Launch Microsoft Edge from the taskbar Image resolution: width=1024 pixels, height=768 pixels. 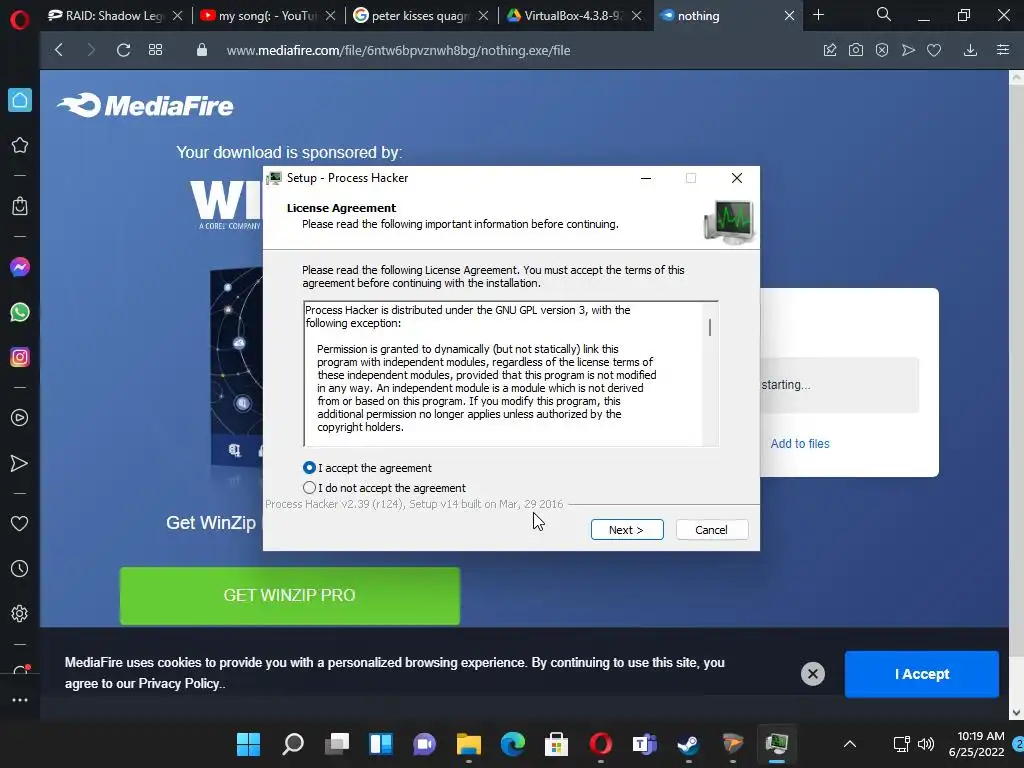pos(513,744)
